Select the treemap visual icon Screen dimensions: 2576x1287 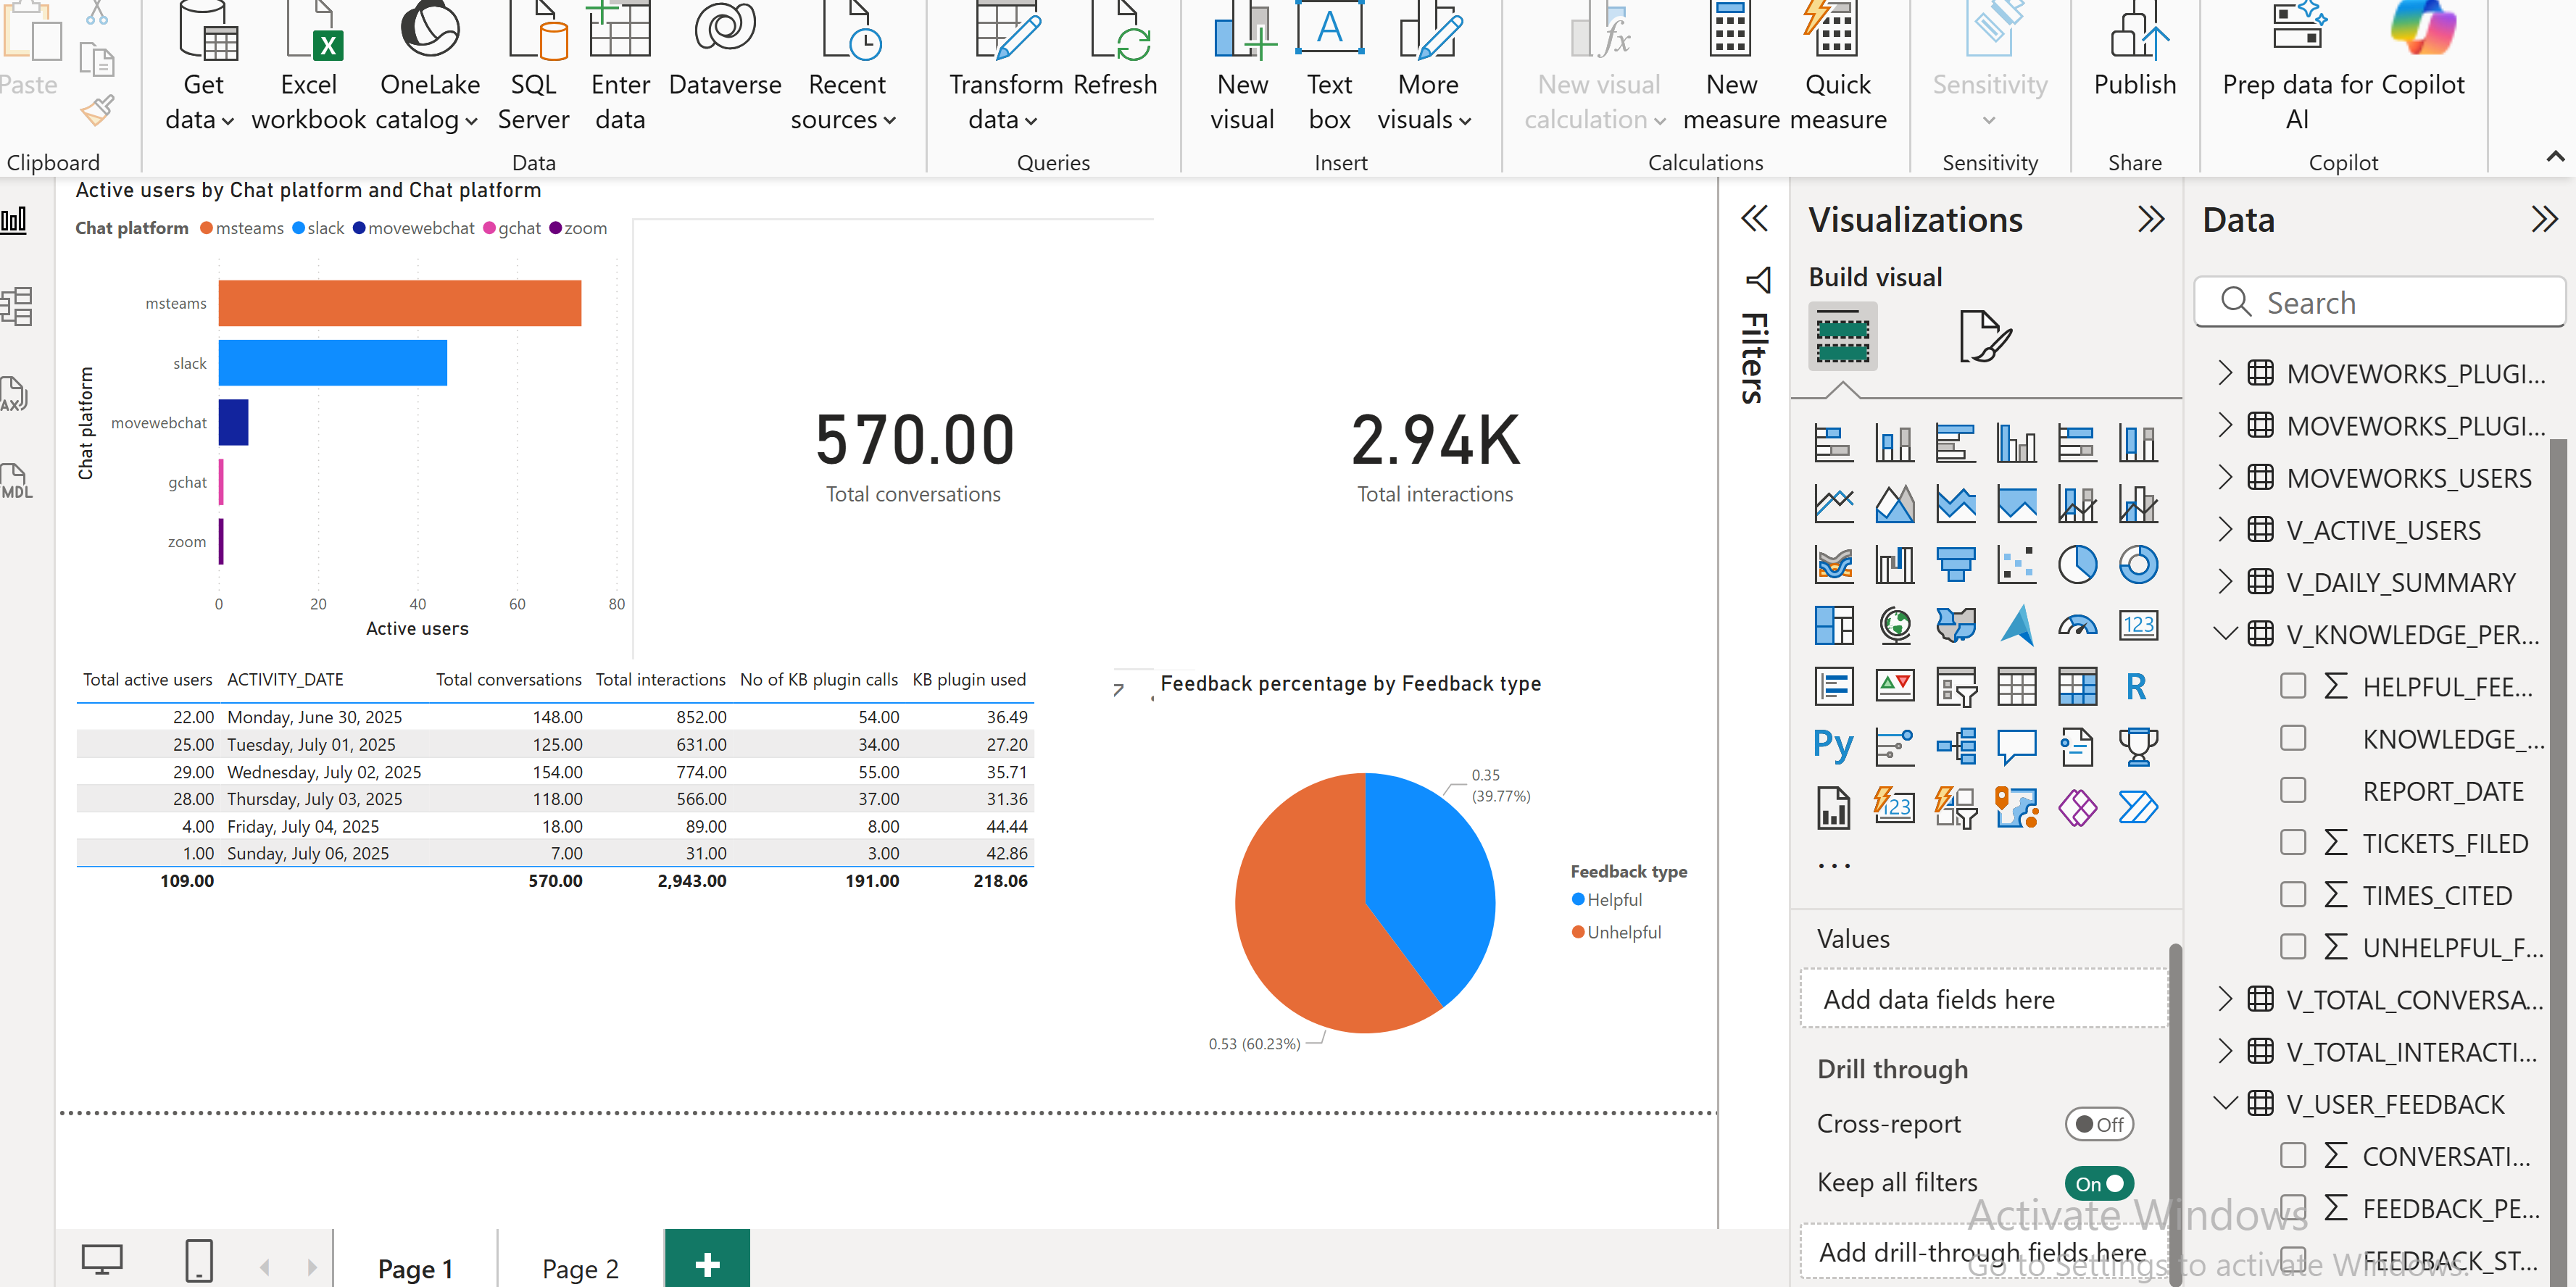point(1833,626)
